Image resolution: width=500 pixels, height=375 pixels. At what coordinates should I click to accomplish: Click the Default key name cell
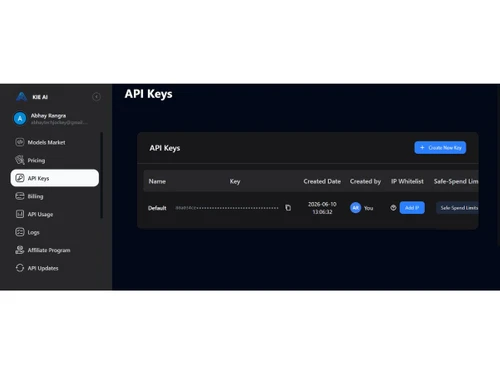point(157,208)
